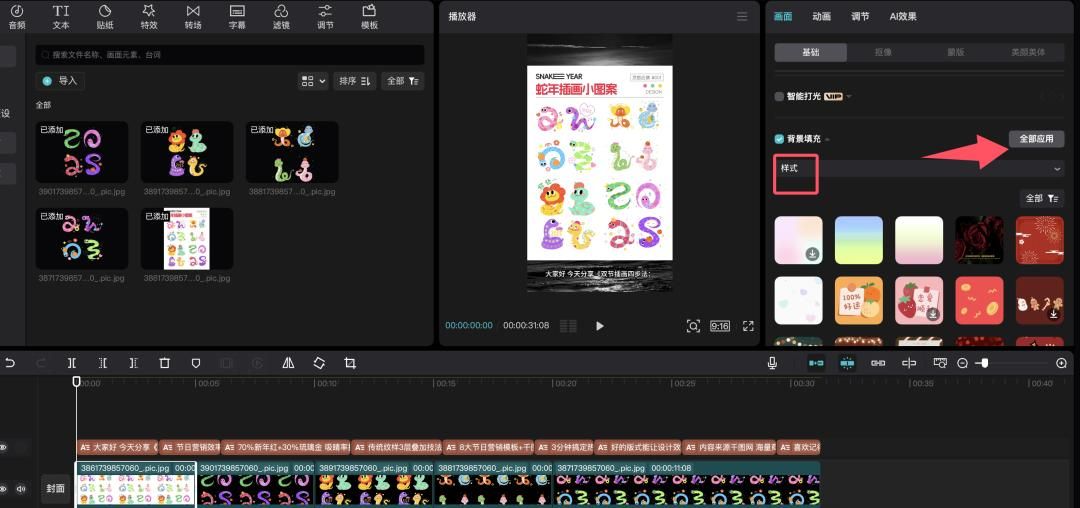
Task: Toggle auto snapping in timeline toolbar
Action: tap(847, 363)
